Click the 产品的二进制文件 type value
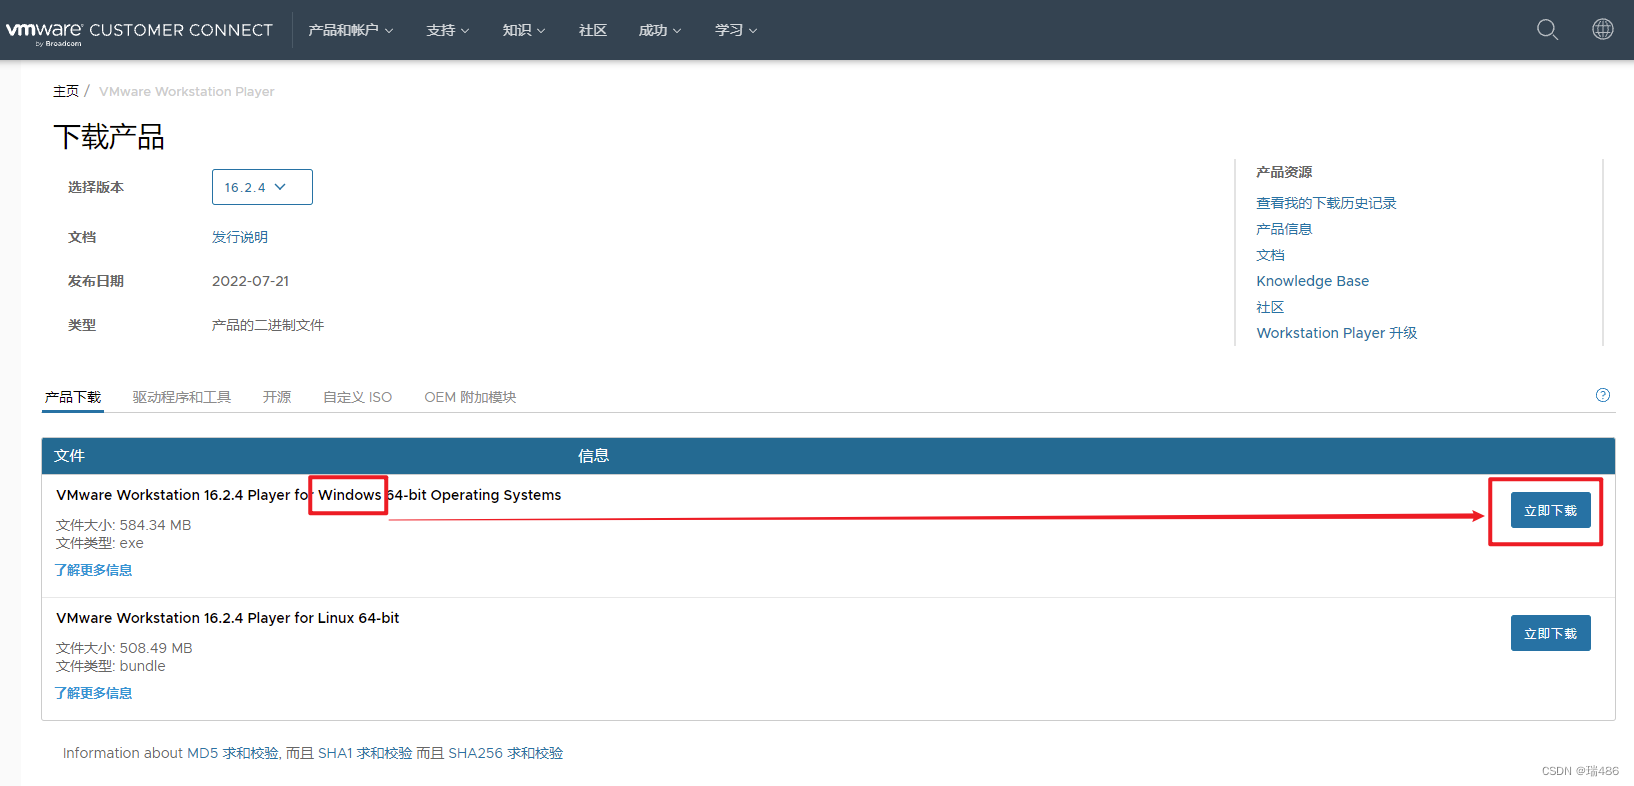 tap(268, 325)
